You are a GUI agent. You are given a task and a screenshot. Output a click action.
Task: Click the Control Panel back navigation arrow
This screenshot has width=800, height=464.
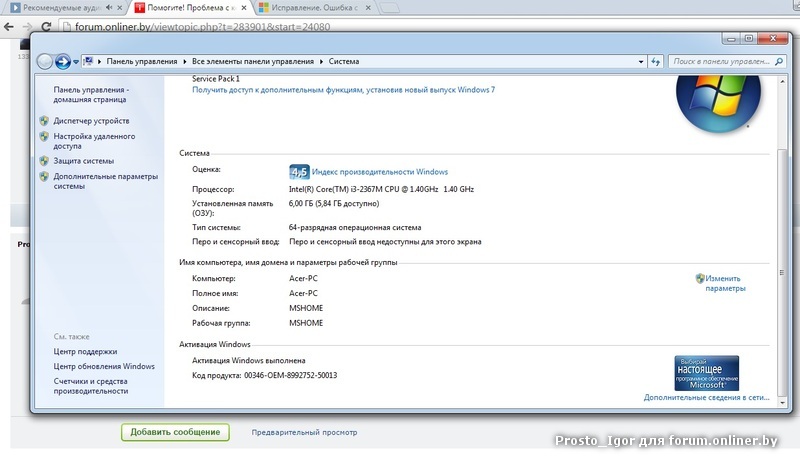click(45, 62)
